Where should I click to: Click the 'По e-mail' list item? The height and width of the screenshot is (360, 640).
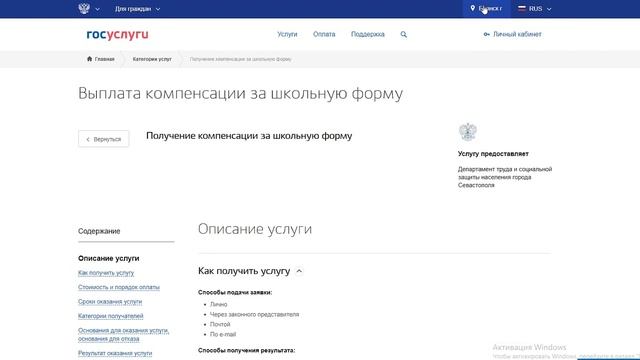223,334
